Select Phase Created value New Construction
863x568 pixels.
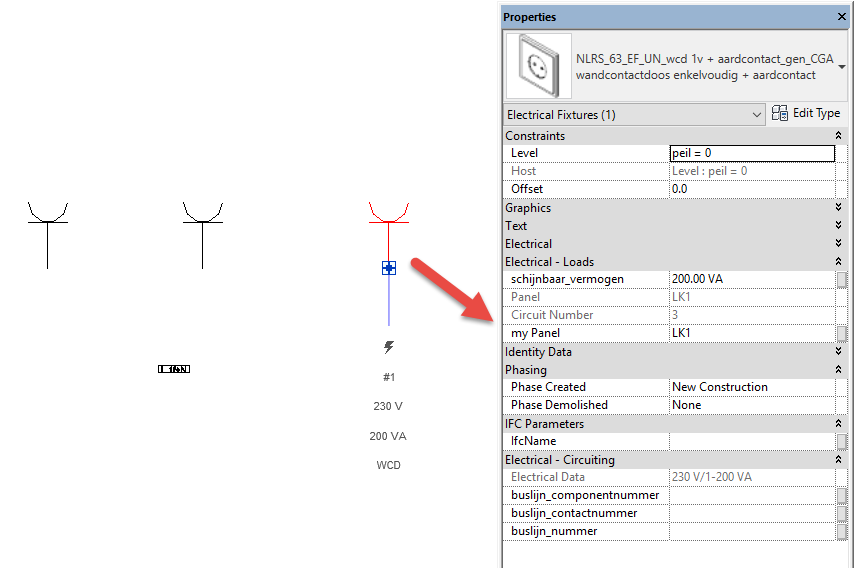coord(752,387)
